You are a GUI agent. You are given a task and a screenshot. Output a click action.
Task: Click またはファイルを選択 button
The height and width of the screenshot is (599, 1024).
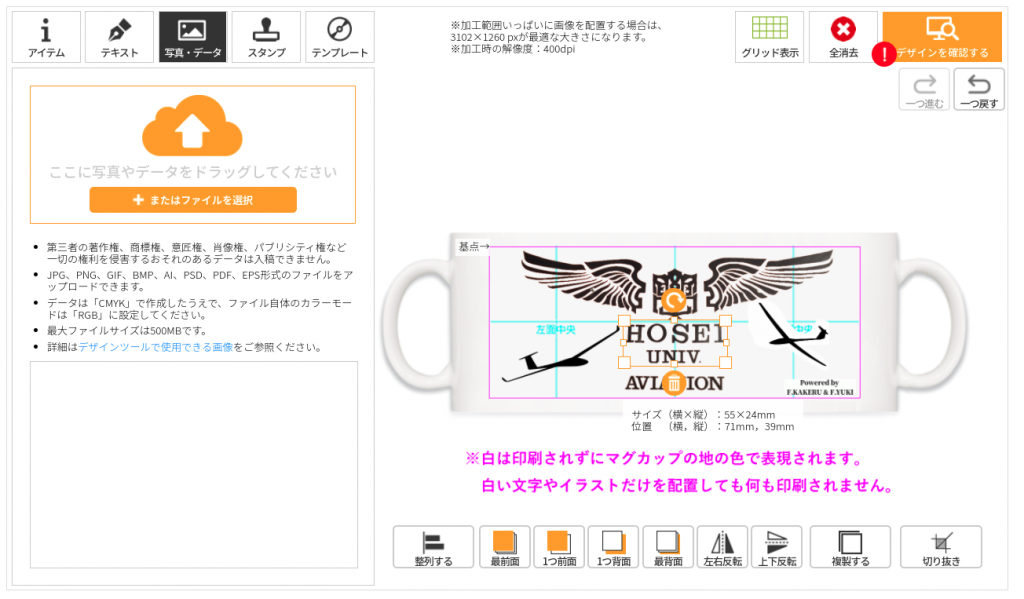tap(193, 200)
